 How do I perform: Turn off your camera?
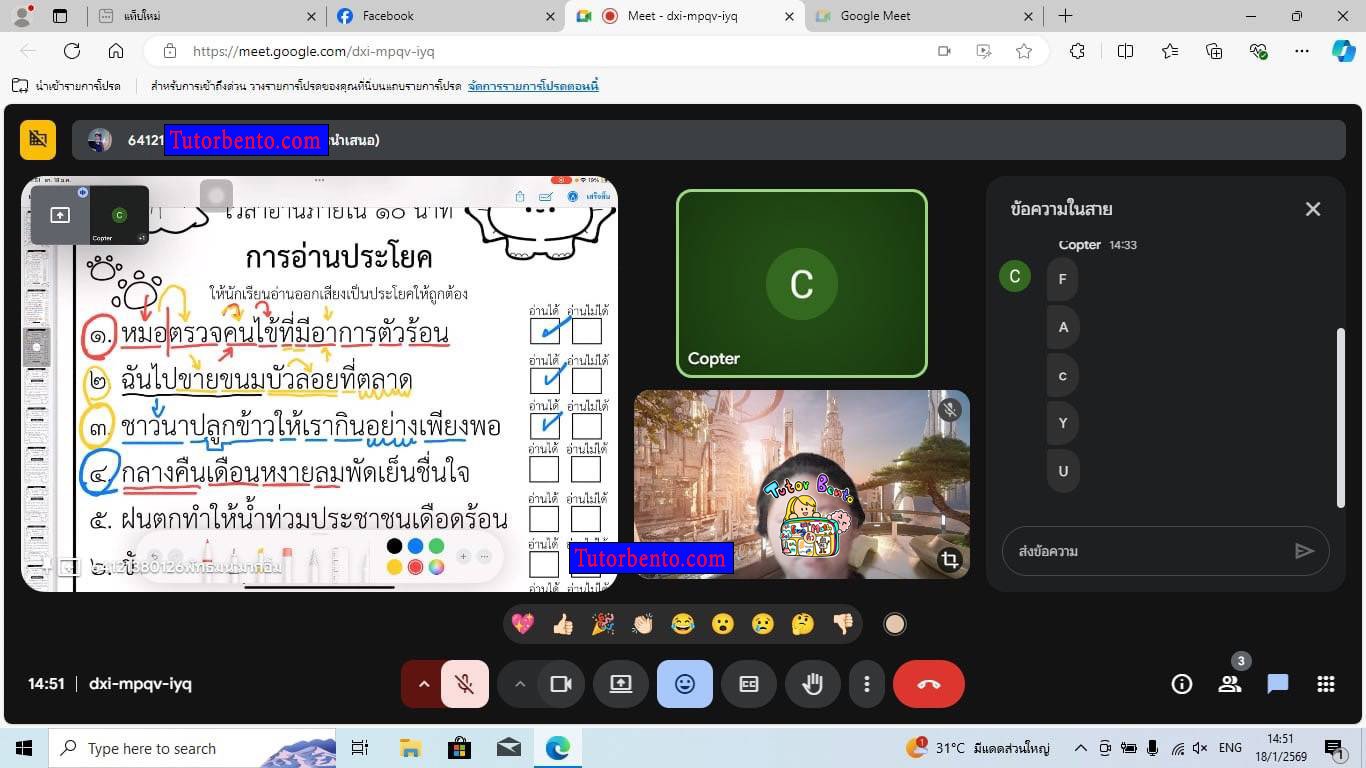pyautogui.click(x=561, y=684)
